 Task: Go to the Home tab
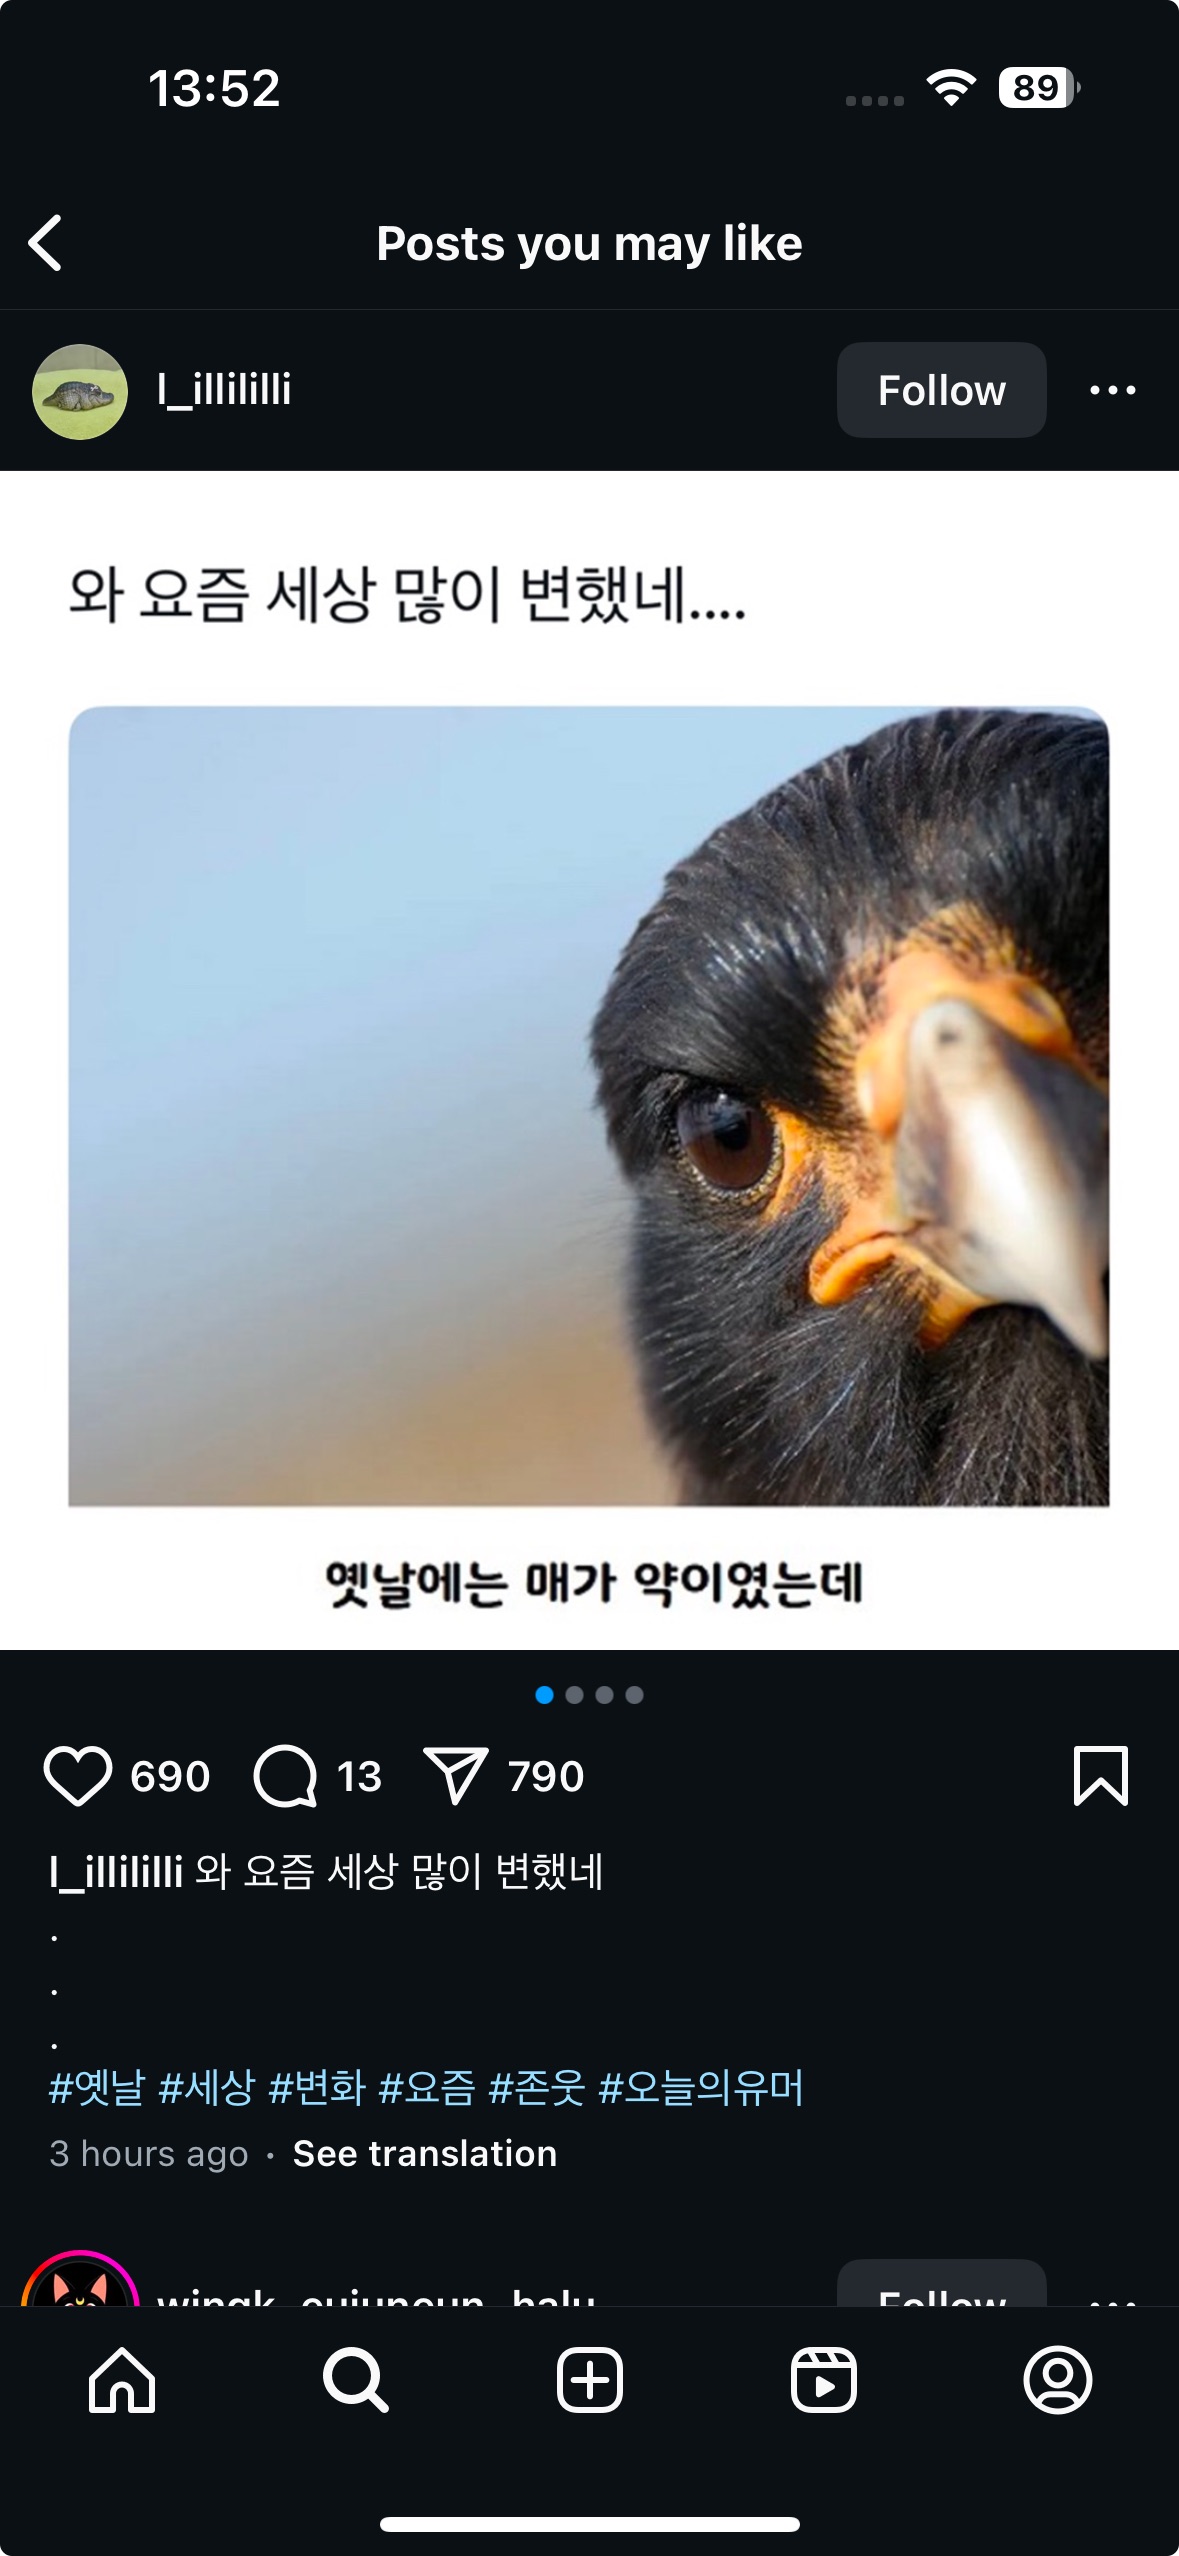tap(122, 2380)
